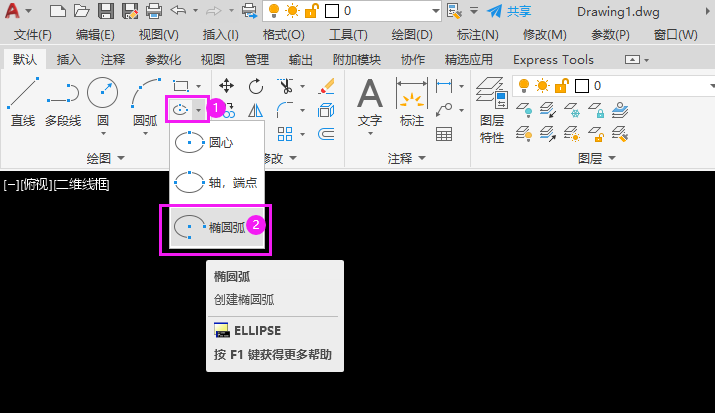Toggle the bulb in quick access layer box
This screenshot has height=413, width=715.
pos(274,10)
